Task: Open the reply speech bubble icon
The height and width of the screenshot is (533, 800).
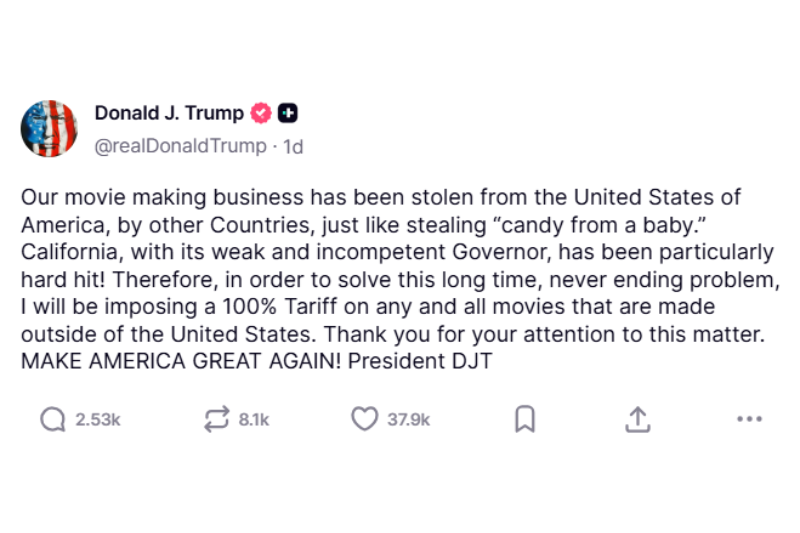Action: (x=53, y=421)
